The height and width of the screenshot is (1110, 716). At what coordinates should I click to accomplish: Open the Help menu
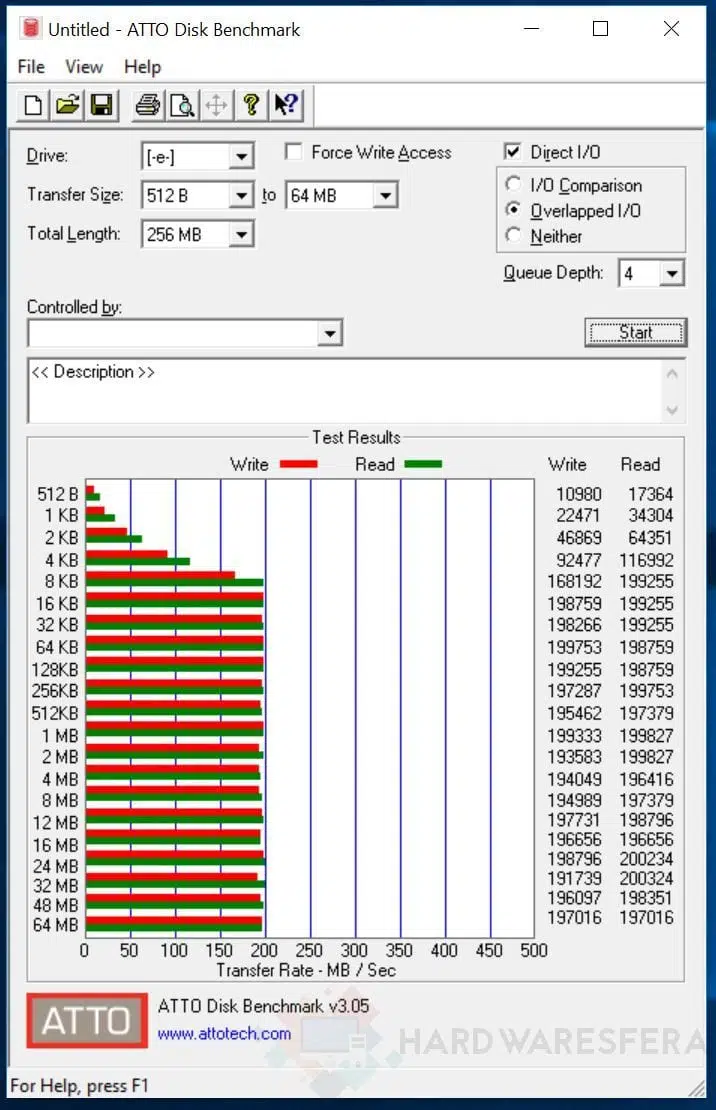[142, 67]
